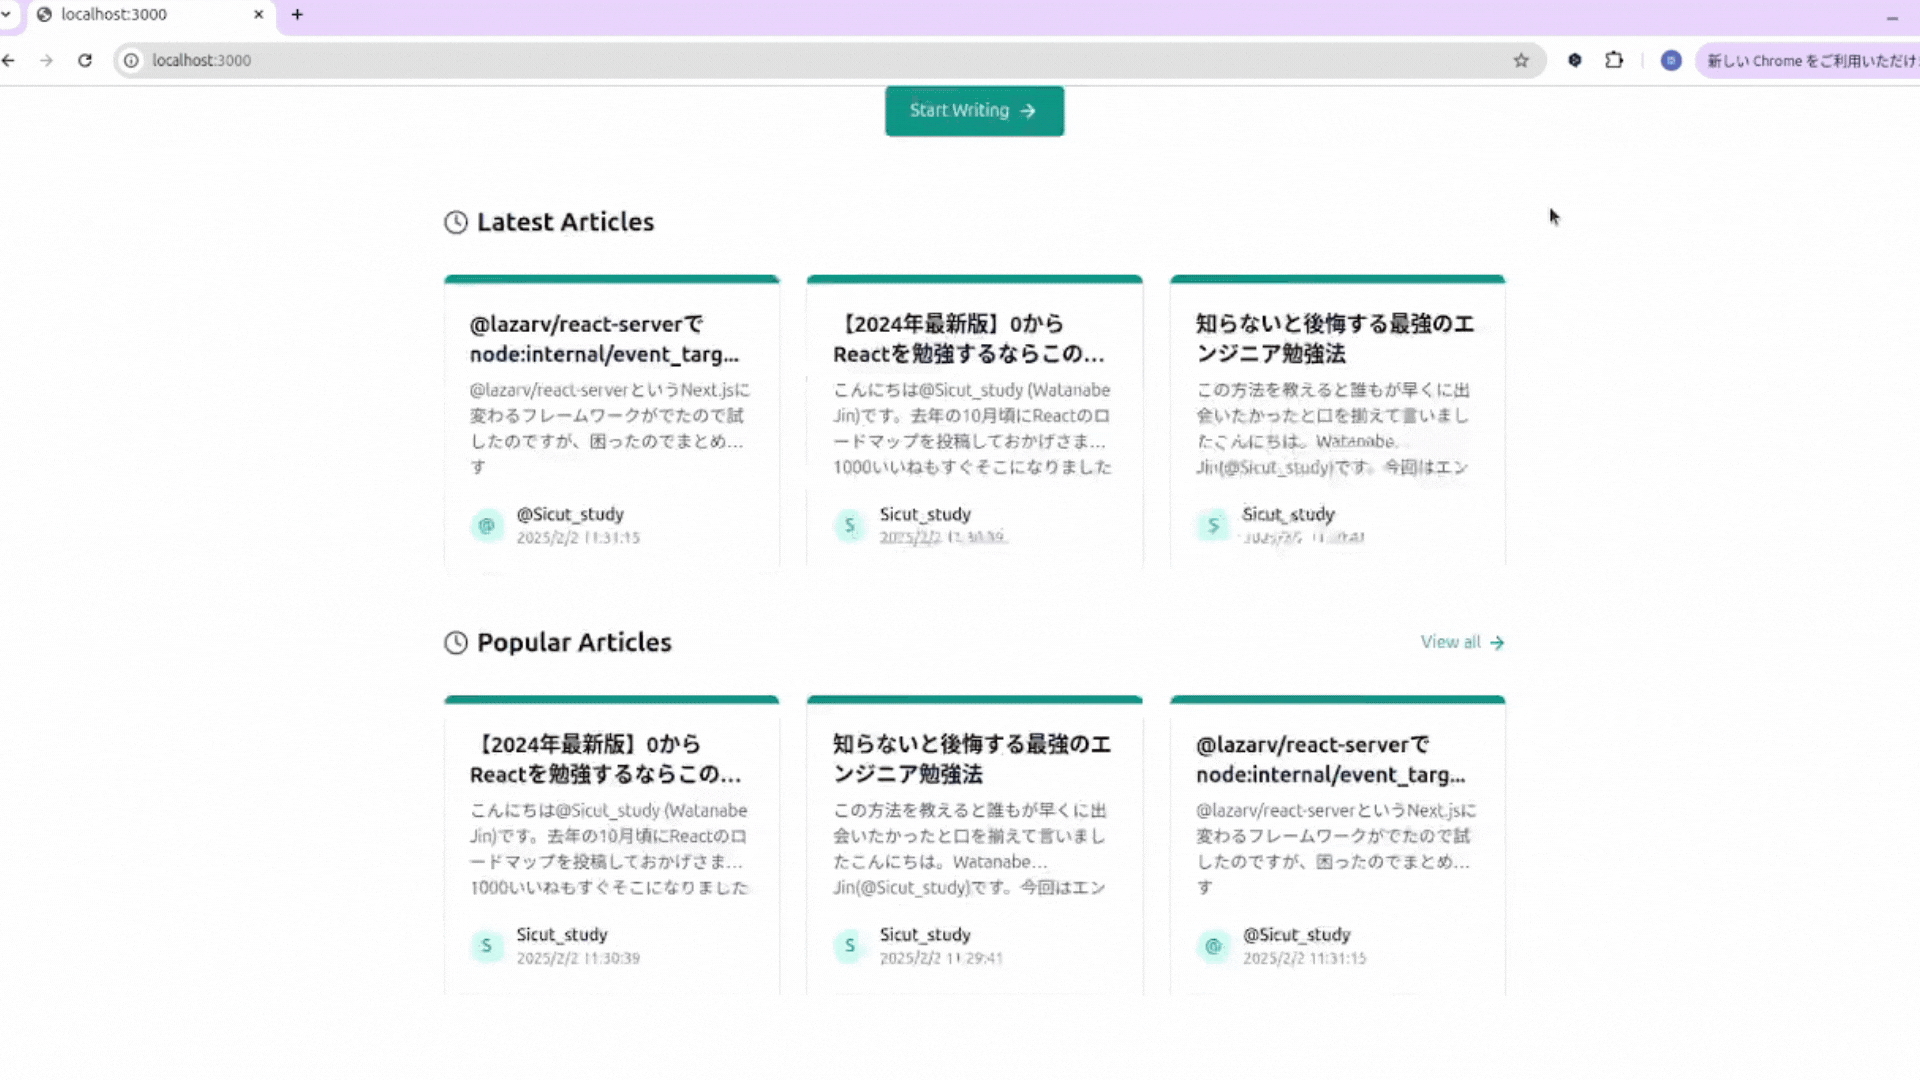Open the 新しい Chrome をご利用いただけ prompt

click(x=1810, y=60)
